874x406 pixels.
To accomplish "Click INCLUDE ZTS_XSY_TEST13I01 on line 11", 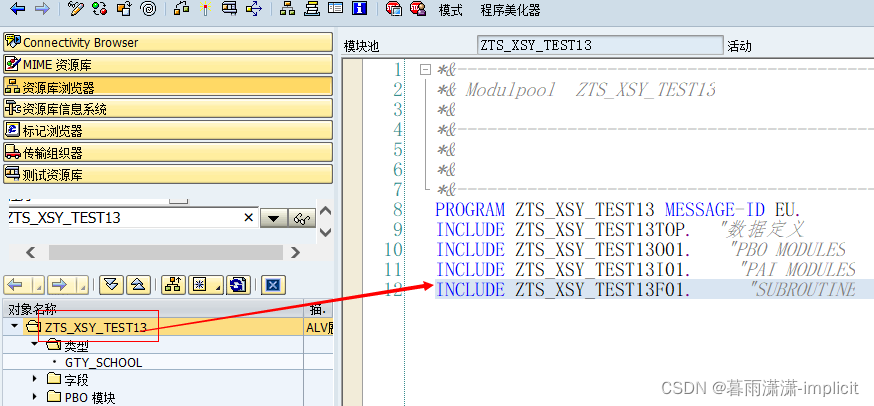I will (x=564, y=270).
